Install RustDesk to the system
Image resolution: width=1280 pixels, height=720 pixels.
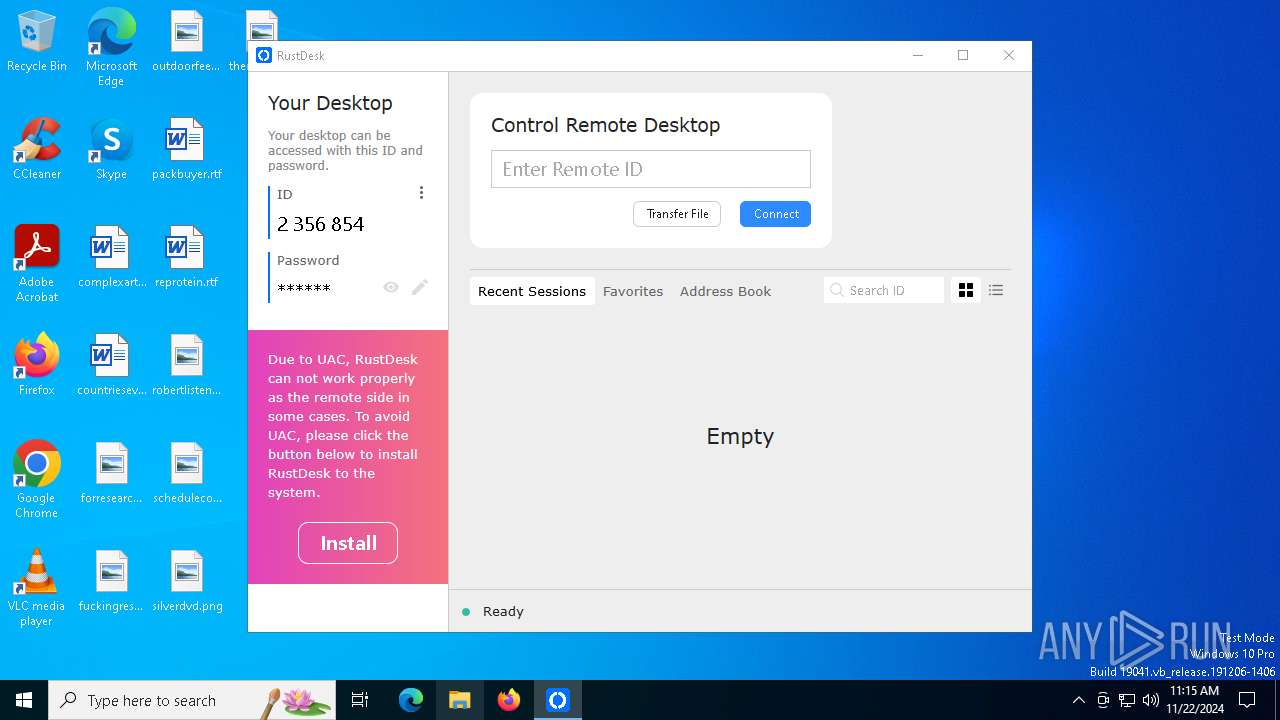[x=348, y=543]
